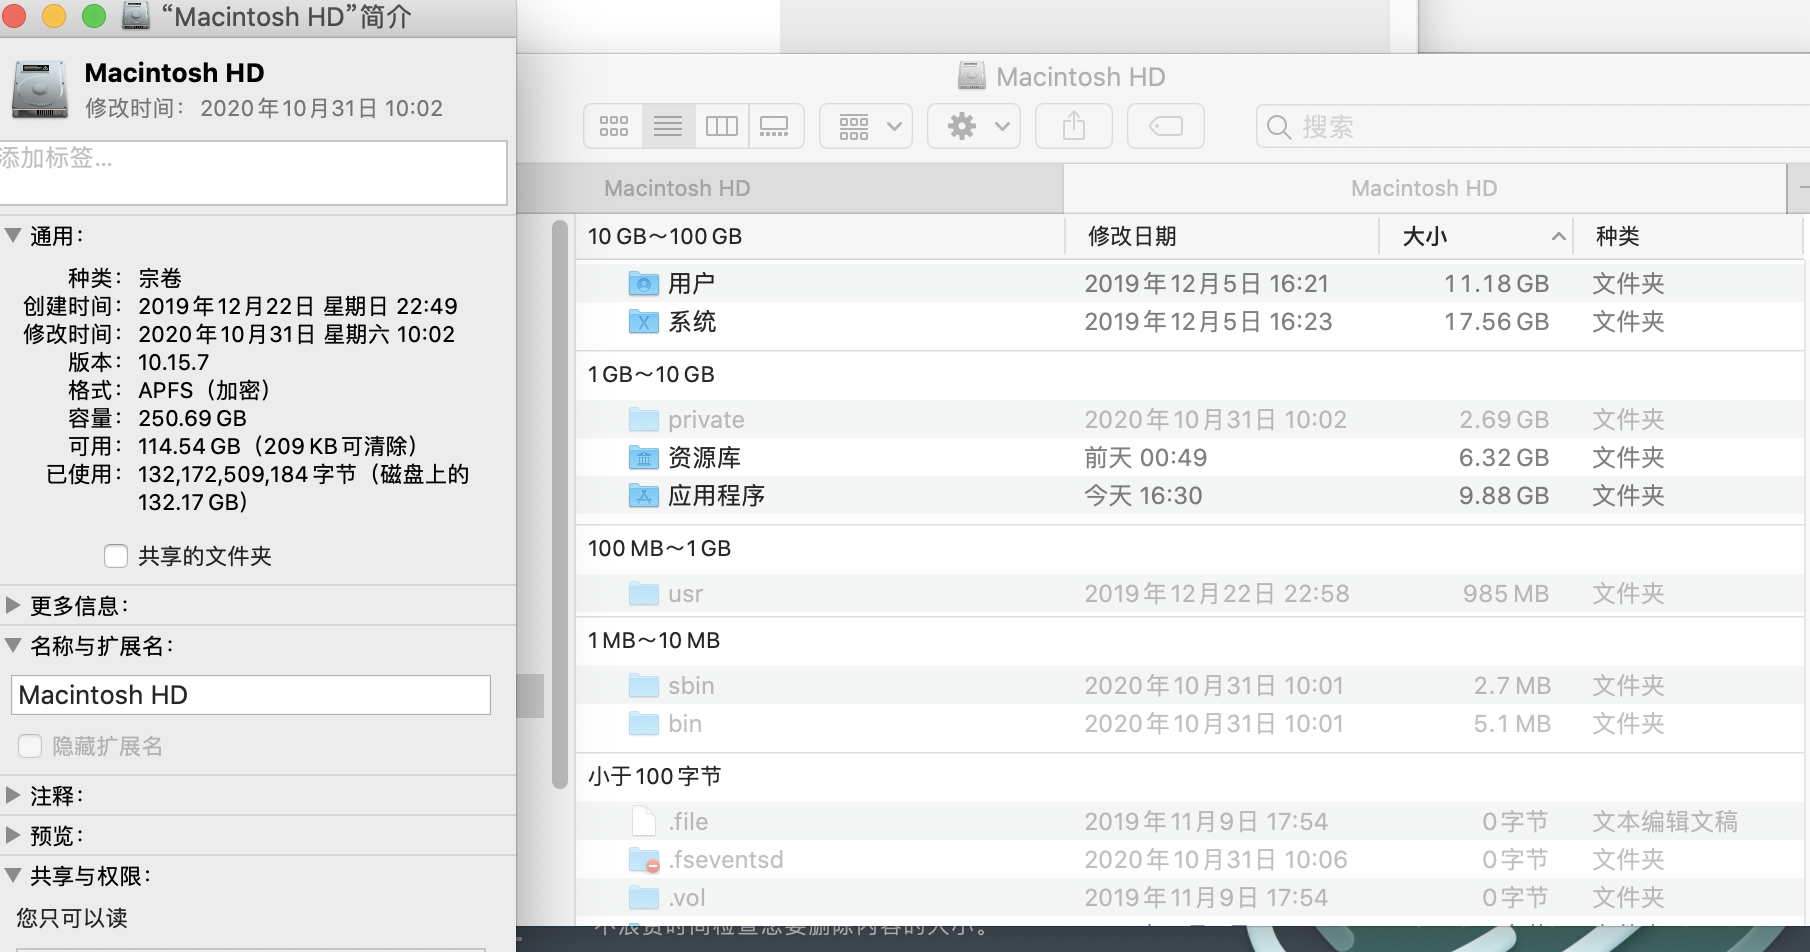Collapse the 通用 section
The image size is (1810, 952).
click(x=13, y=236)
